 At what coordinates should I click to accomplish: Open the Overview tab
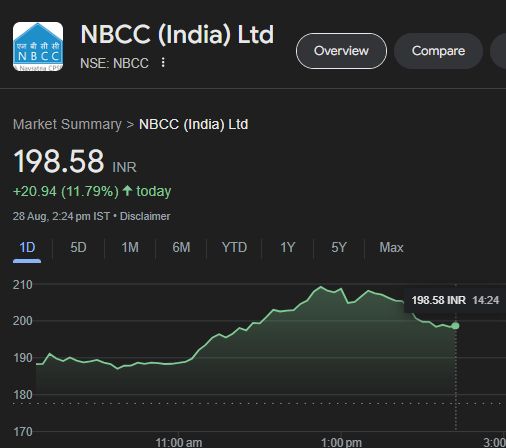click(341, 51)
